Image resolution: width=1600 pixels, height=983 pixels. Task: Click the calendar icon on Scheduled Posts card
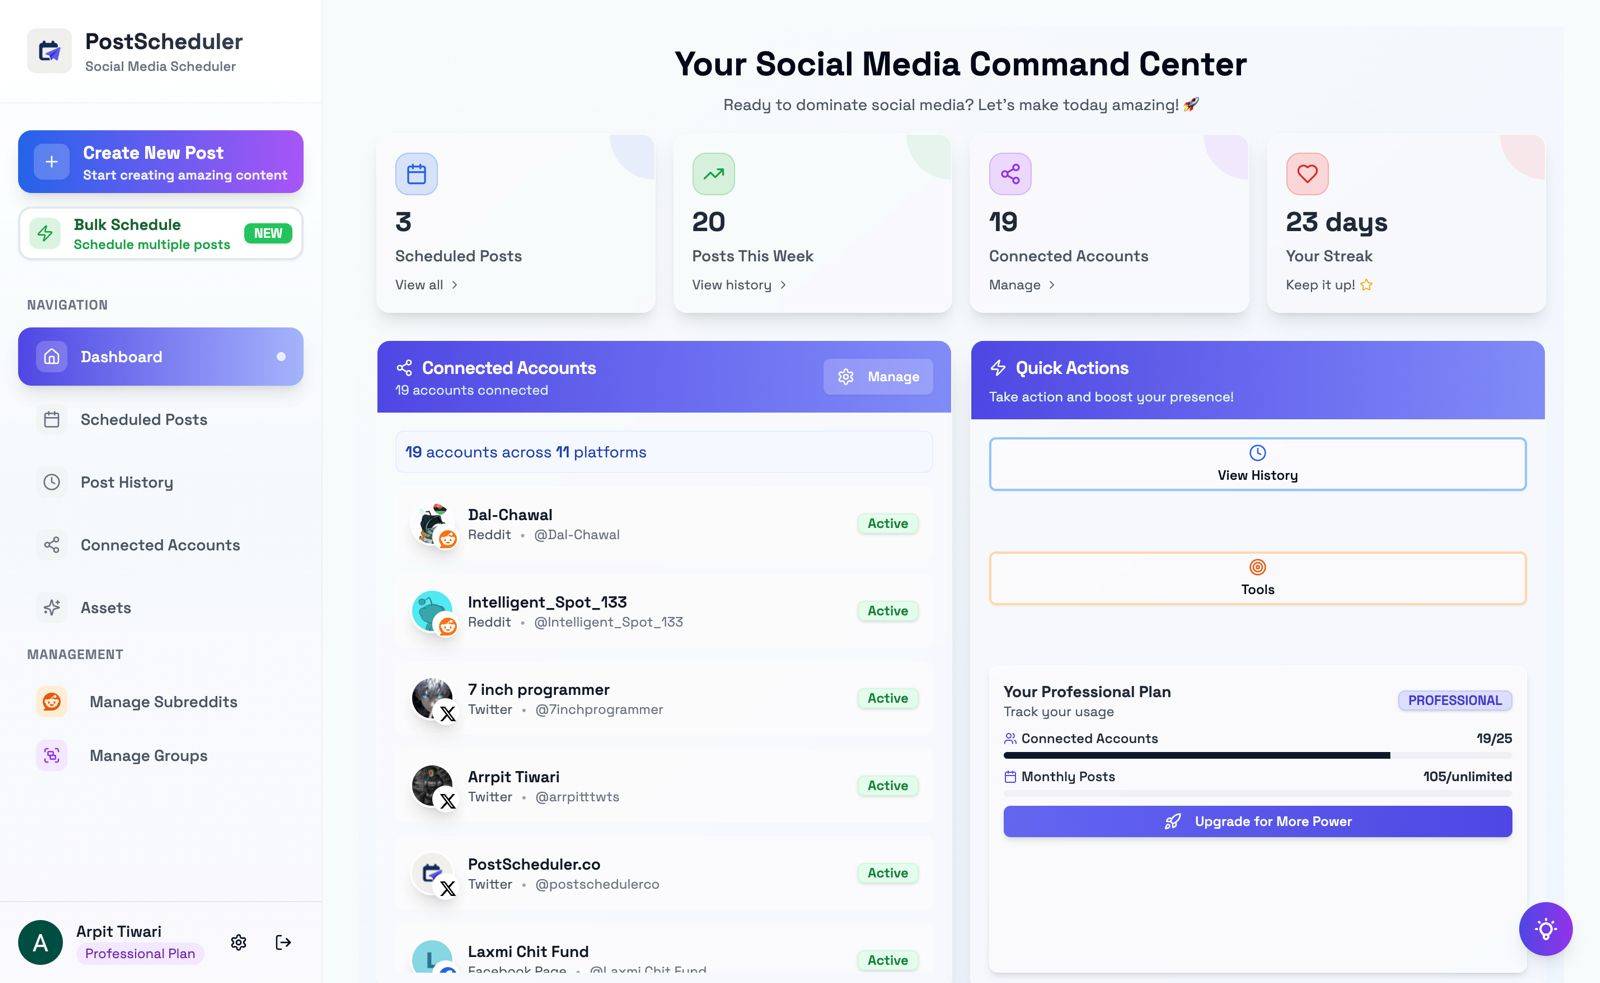(x=416, y=174)
